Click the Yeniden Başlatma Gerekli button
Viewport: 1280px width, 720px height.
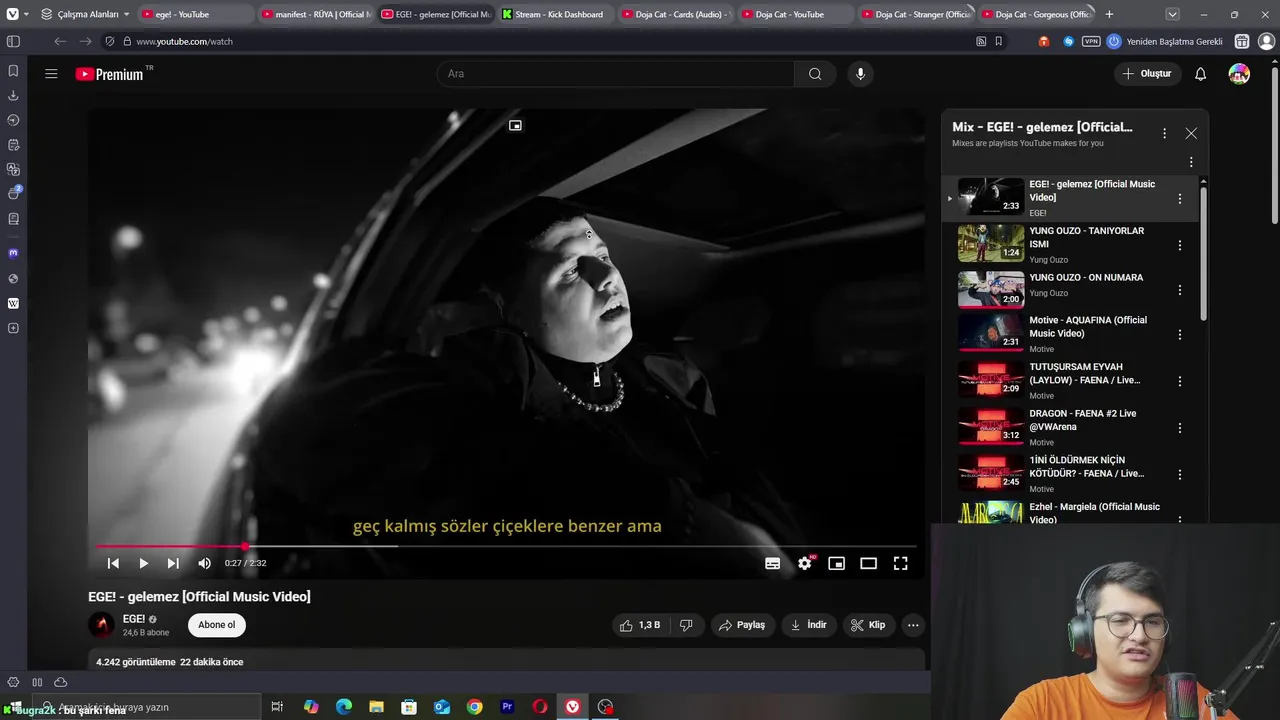click(1165, 41)
